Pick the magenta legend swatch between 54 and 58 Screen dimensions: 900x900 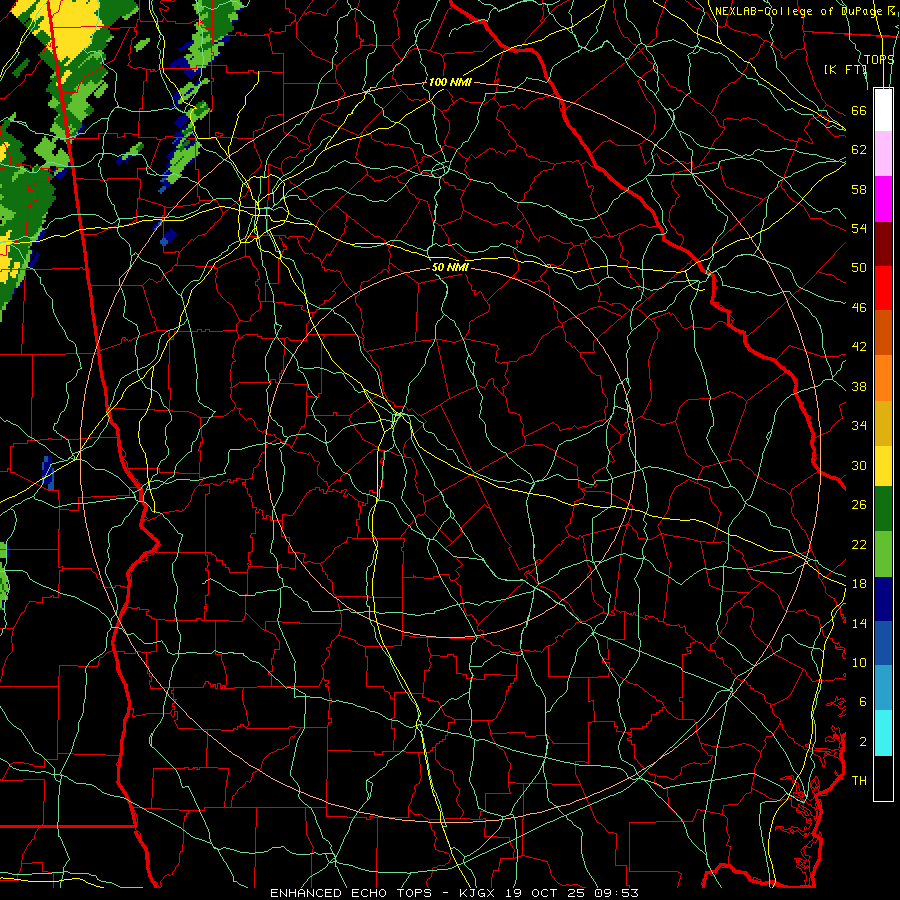883,199
